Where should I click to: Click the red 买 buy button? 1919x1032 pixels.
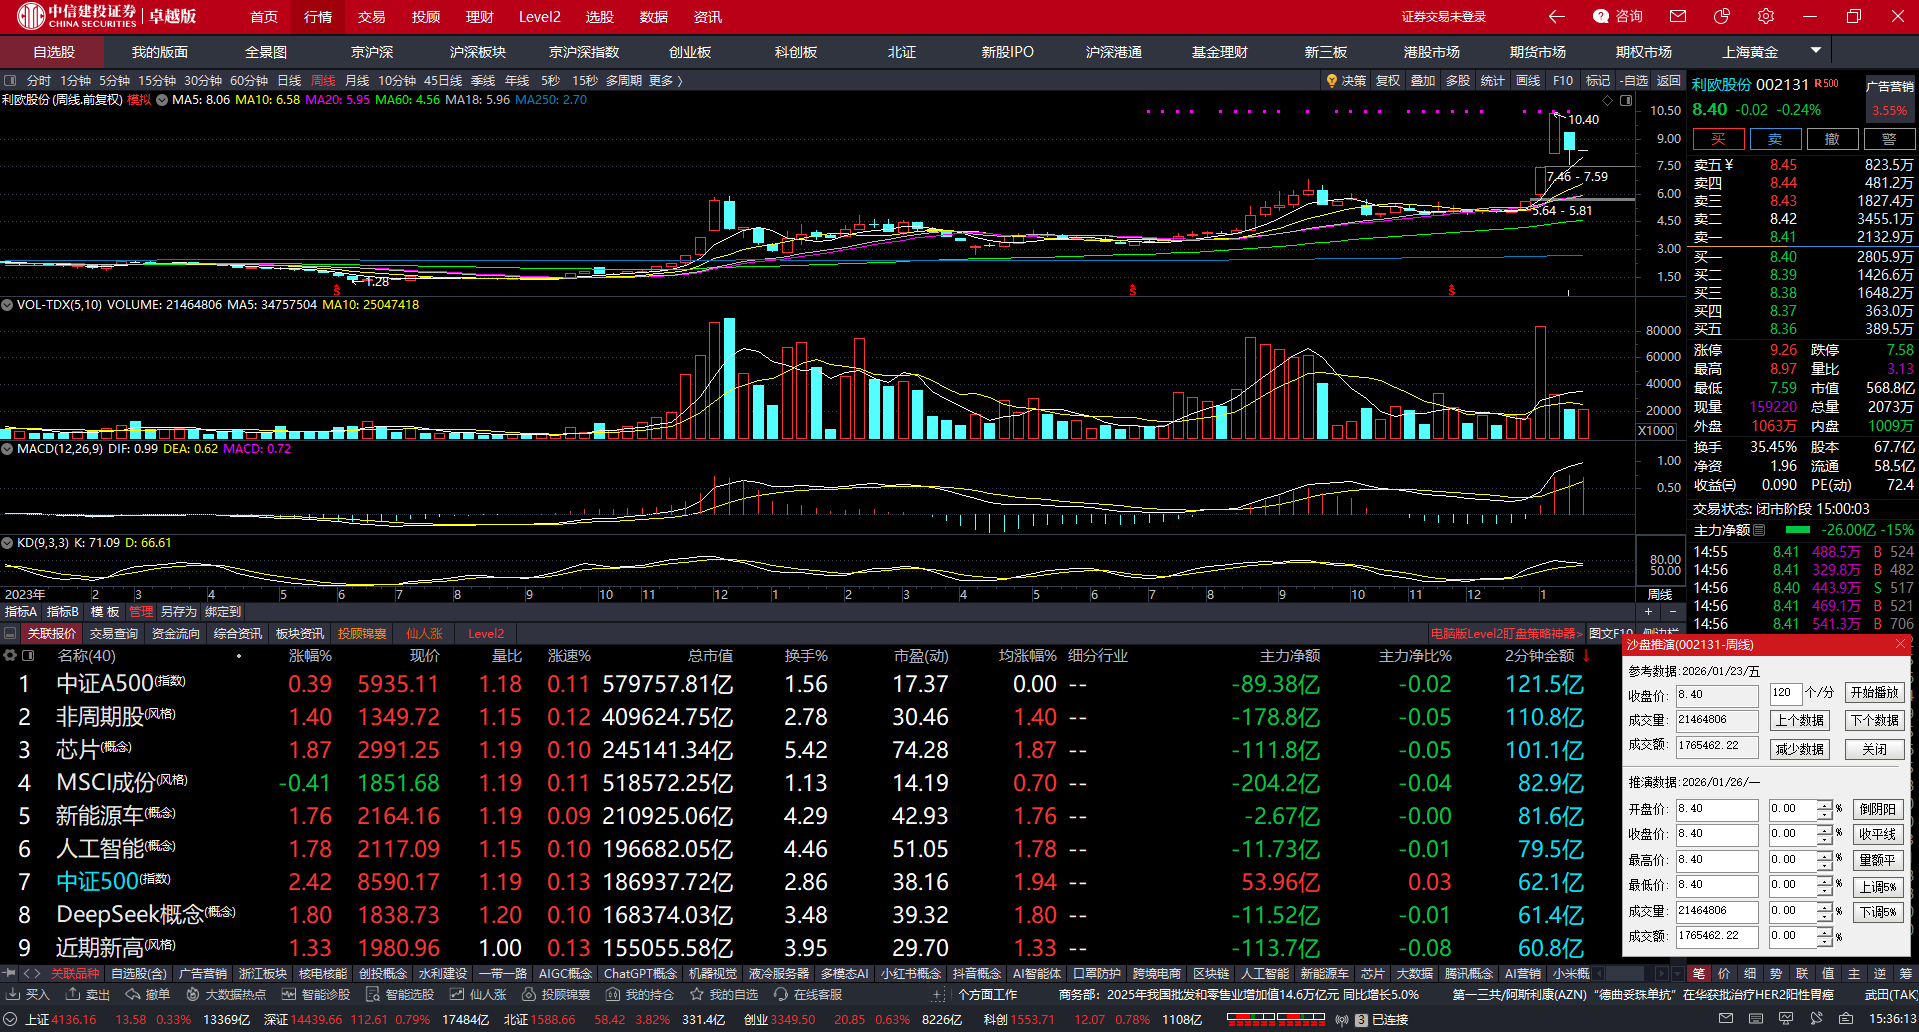(1718, 139)
